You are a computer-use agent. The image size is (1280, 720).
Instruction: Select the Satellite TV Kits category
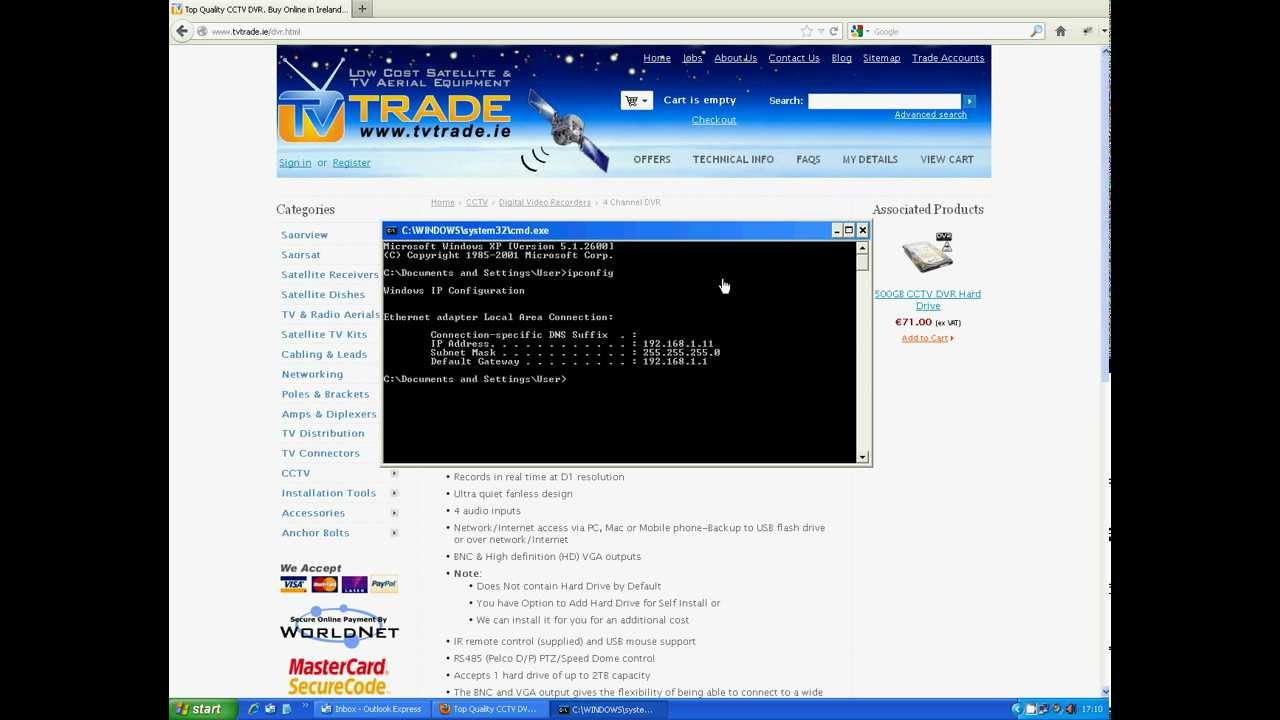point(324,334)
